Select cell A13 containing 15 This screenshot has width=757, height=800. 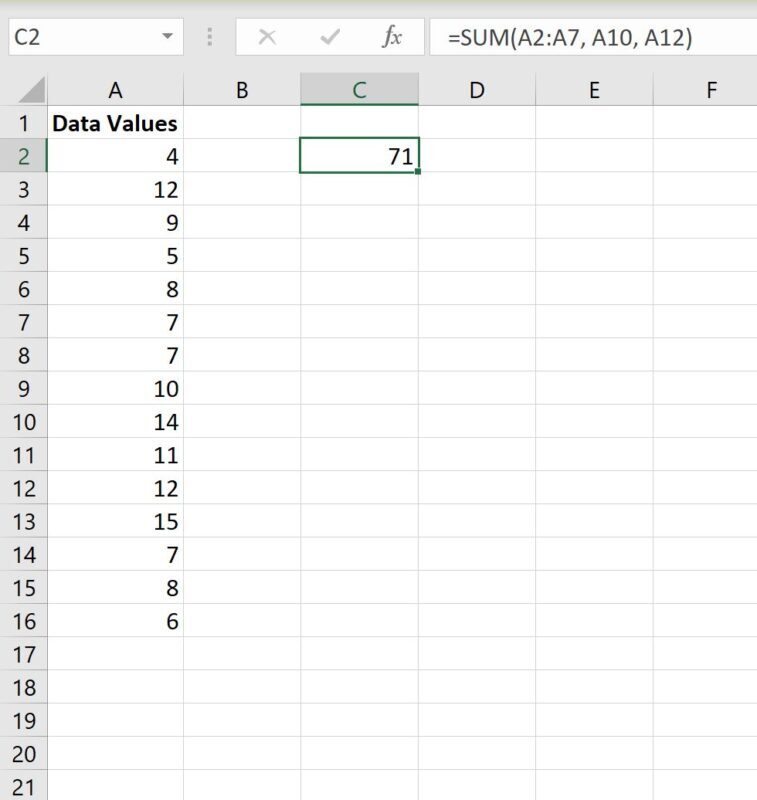115,521
